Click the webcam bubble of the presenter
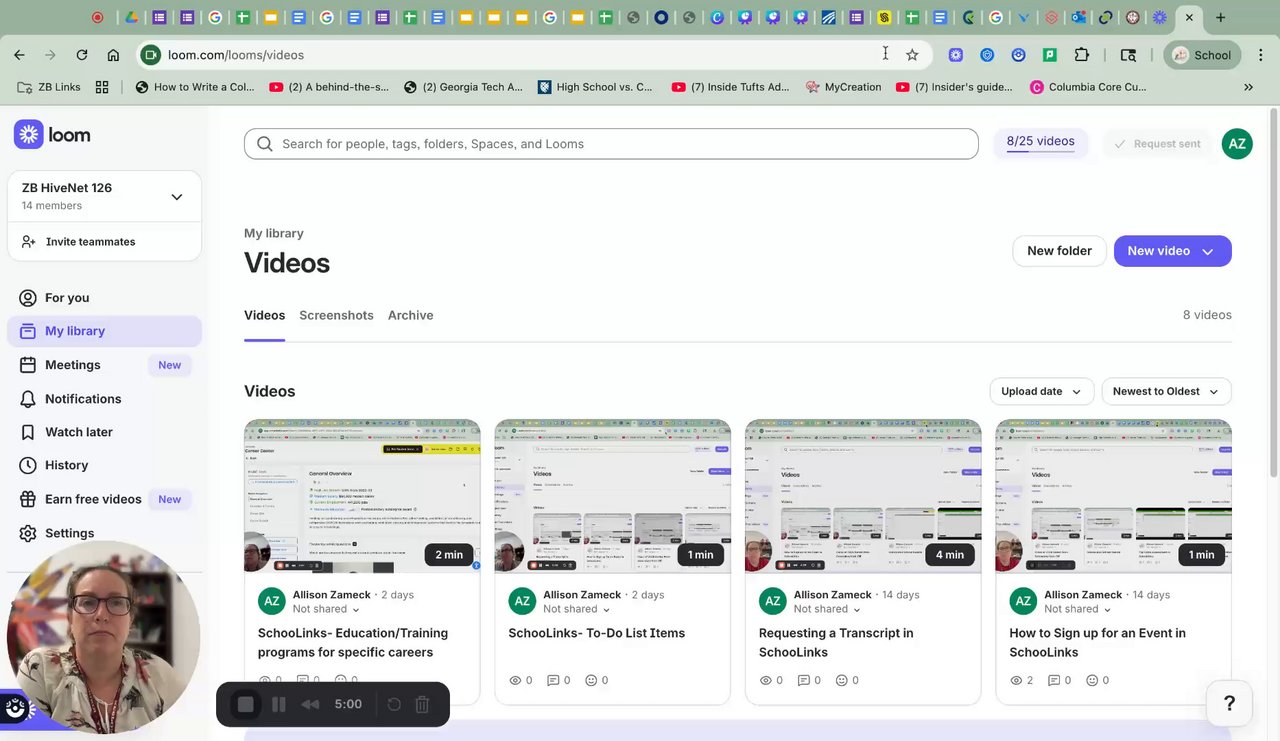The width and height of the screenshot is (1280, 741). coord(103,637)
